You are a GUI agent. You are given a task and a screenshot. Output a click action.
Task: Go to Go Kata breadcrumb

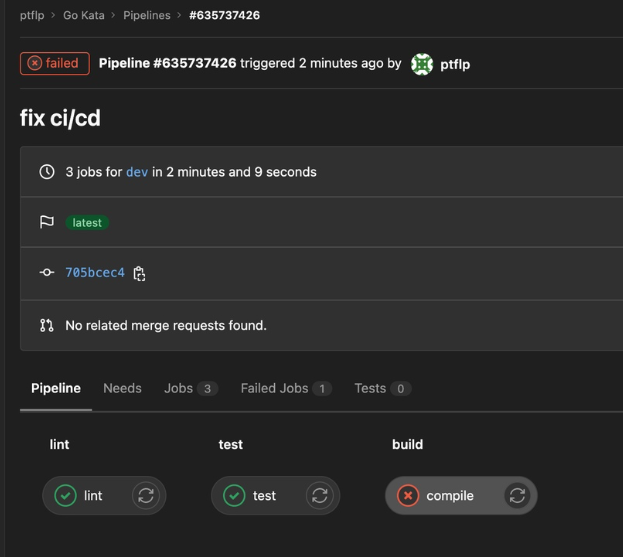[84, 15]
